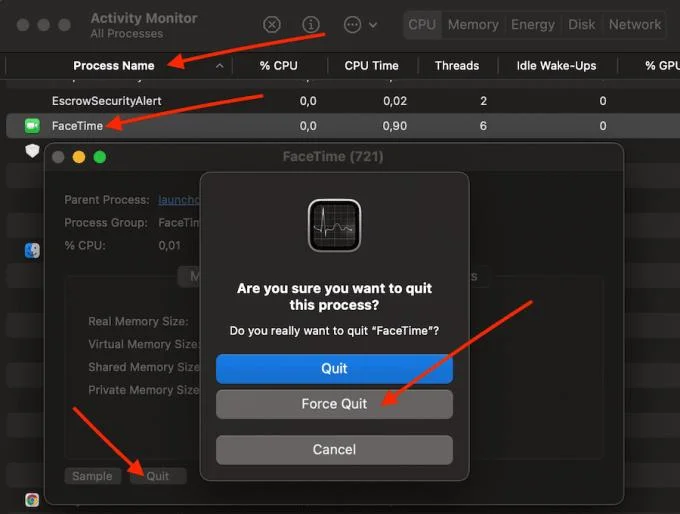Click the Real Memory Size label
This screenshot has width=680, height=514.
tap(138, 321)
